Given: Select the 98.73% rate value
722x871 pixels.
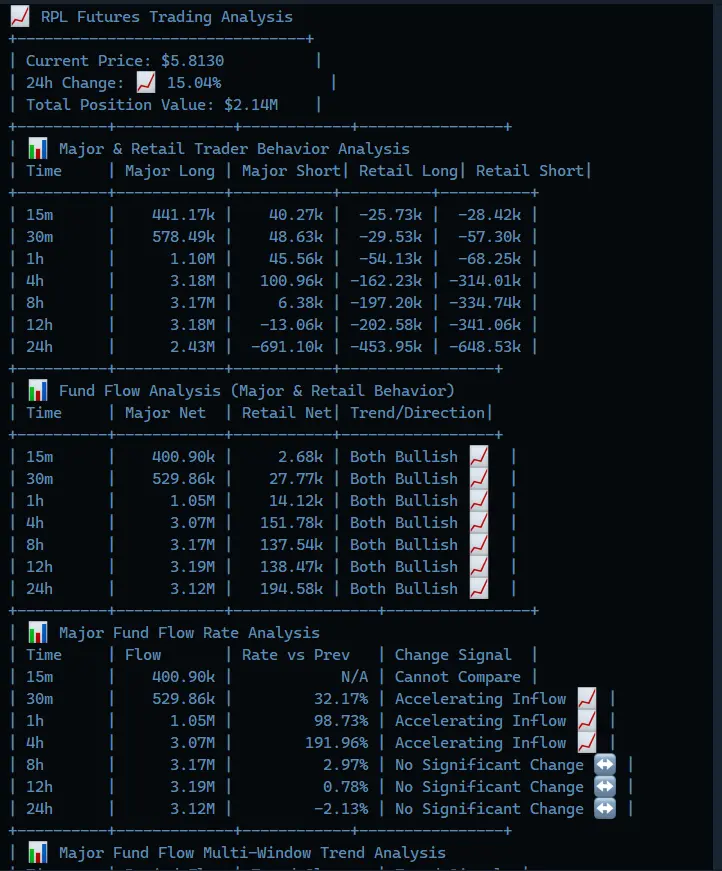Looking at the screenshot, I should coord(341,720).
